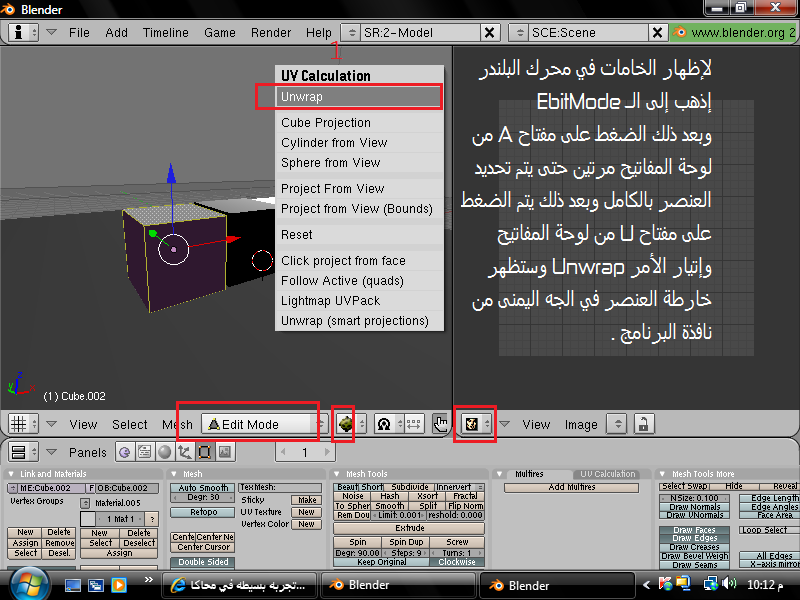
Task: Click the textured draw type icon
Action: [x=346, y=424]
